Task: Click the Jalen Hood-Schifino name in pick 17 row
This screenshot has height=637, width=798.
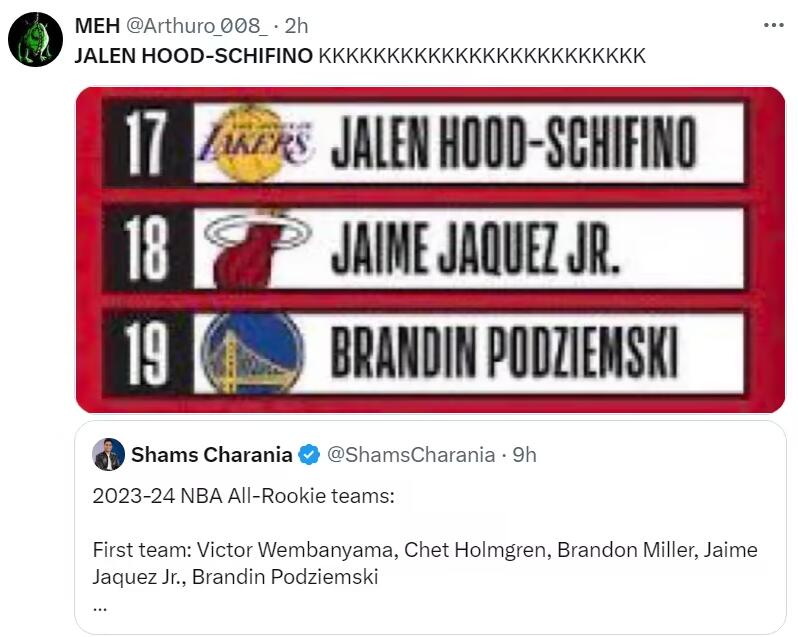Action: [x=512, y=146]
